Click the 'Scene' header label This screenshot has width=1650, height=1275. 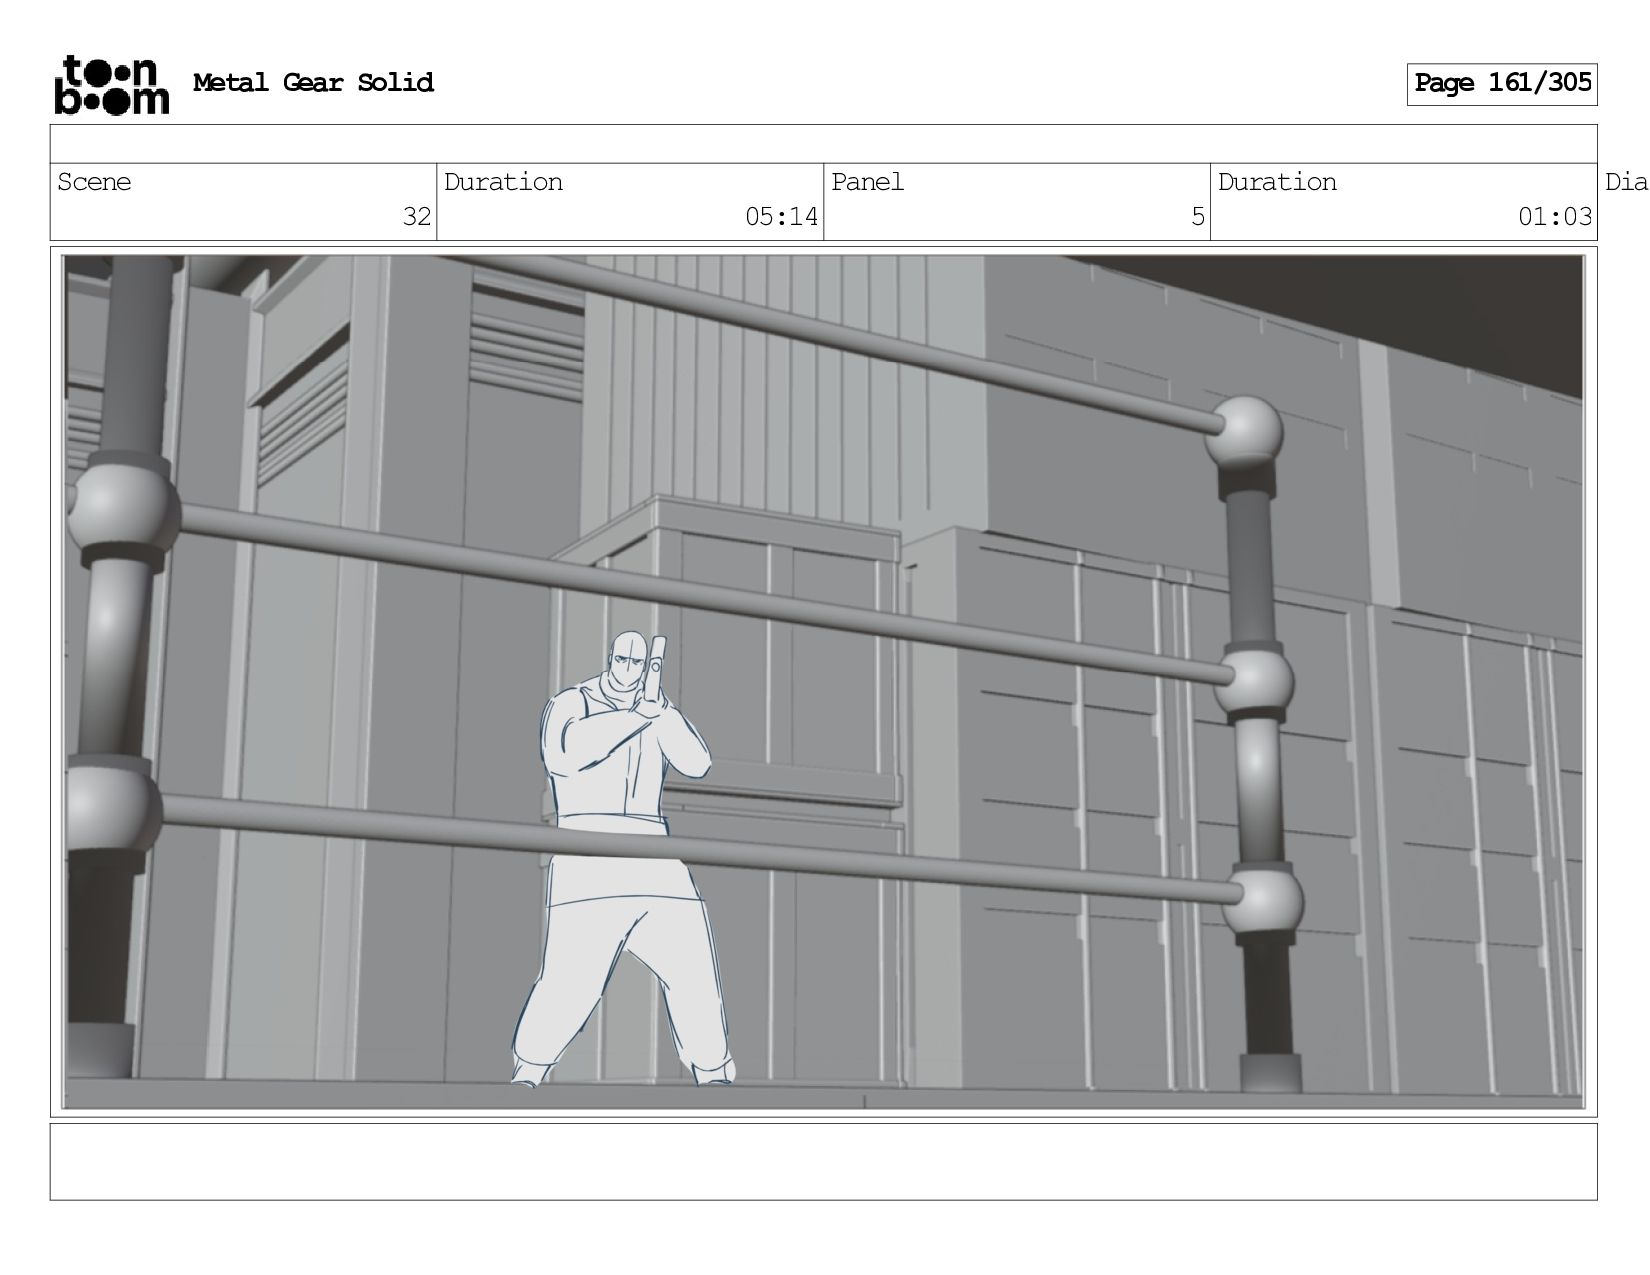coord(94,182)
